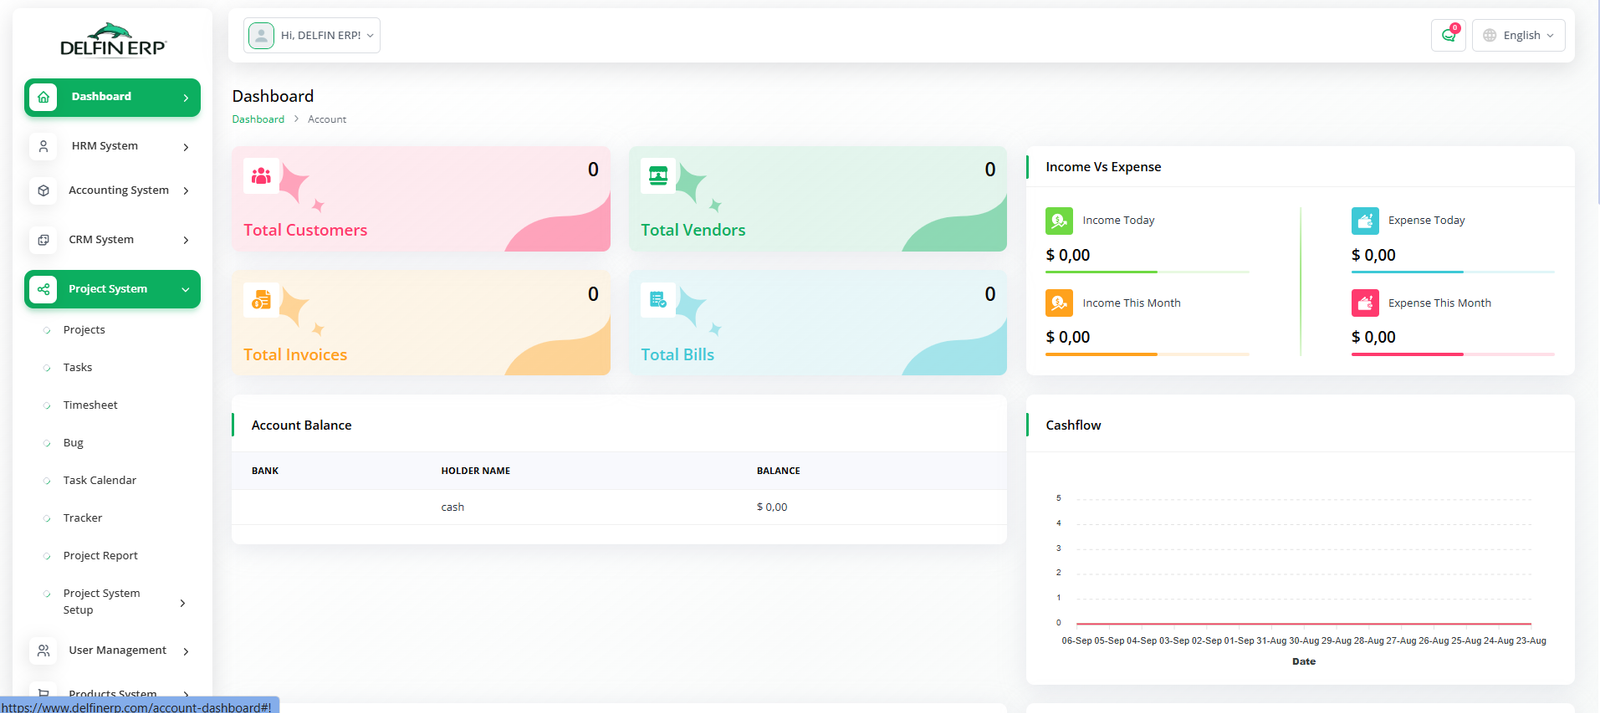The height and width of the screenshot is (713, 1600).
Task: Open the English language dropdown
Action: coord(1518,35)
